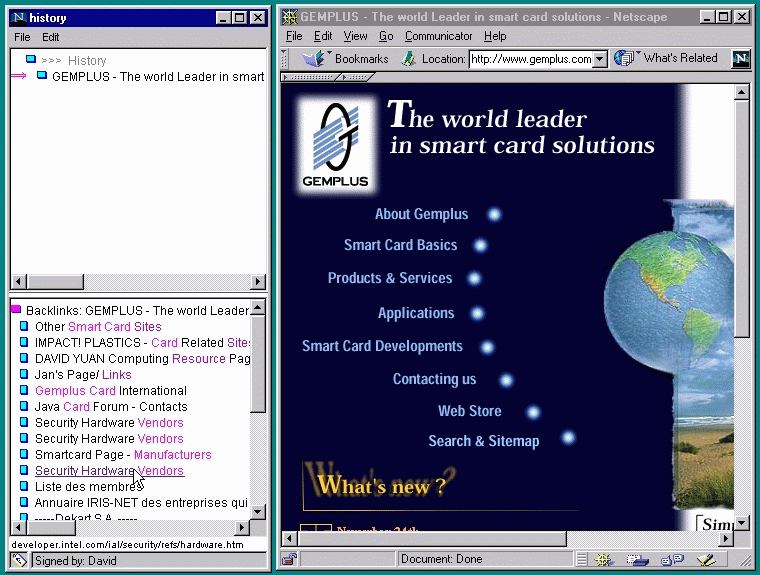Image resolution: width=760 pixels, height=575 pixels.
Task: Open the Applications link
Action: [416, 313]
